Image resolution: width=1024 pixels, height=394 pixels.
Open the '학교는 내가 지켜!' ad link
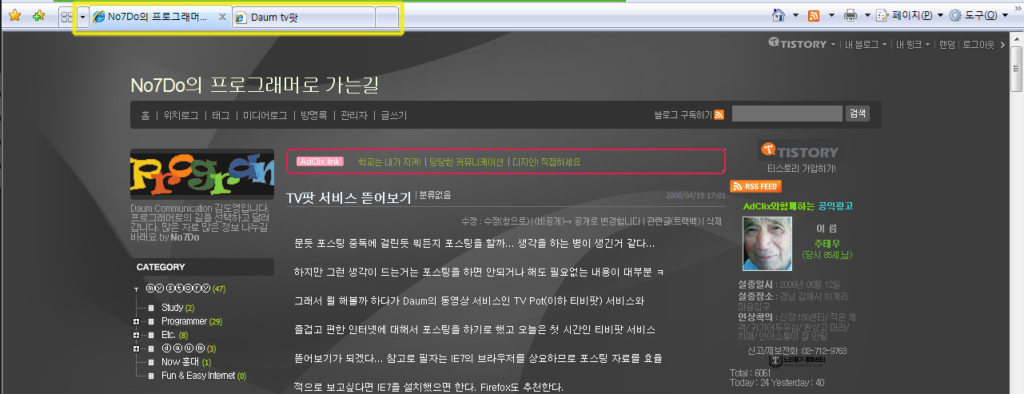[x=390, y=161]
